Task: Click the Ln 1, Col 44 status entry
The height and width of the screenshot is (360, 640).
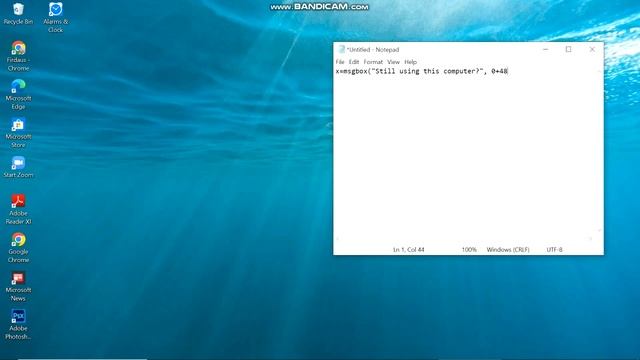Action: click(x=409, y=249)
